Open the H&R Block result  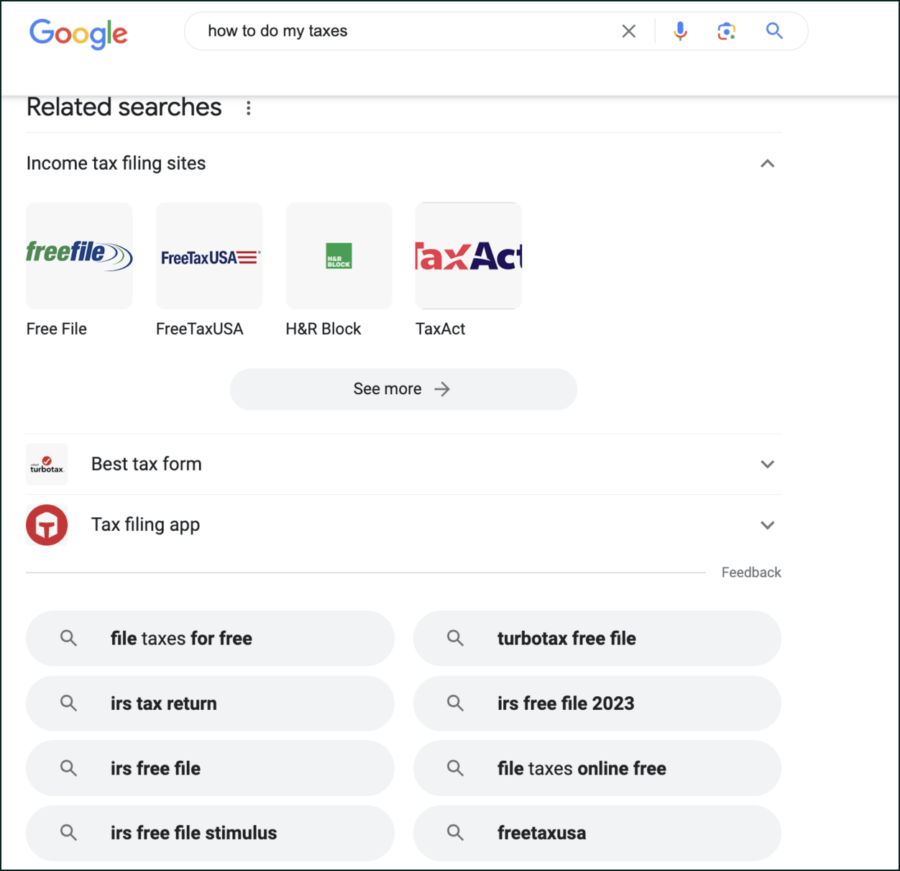tap(339, 256)
